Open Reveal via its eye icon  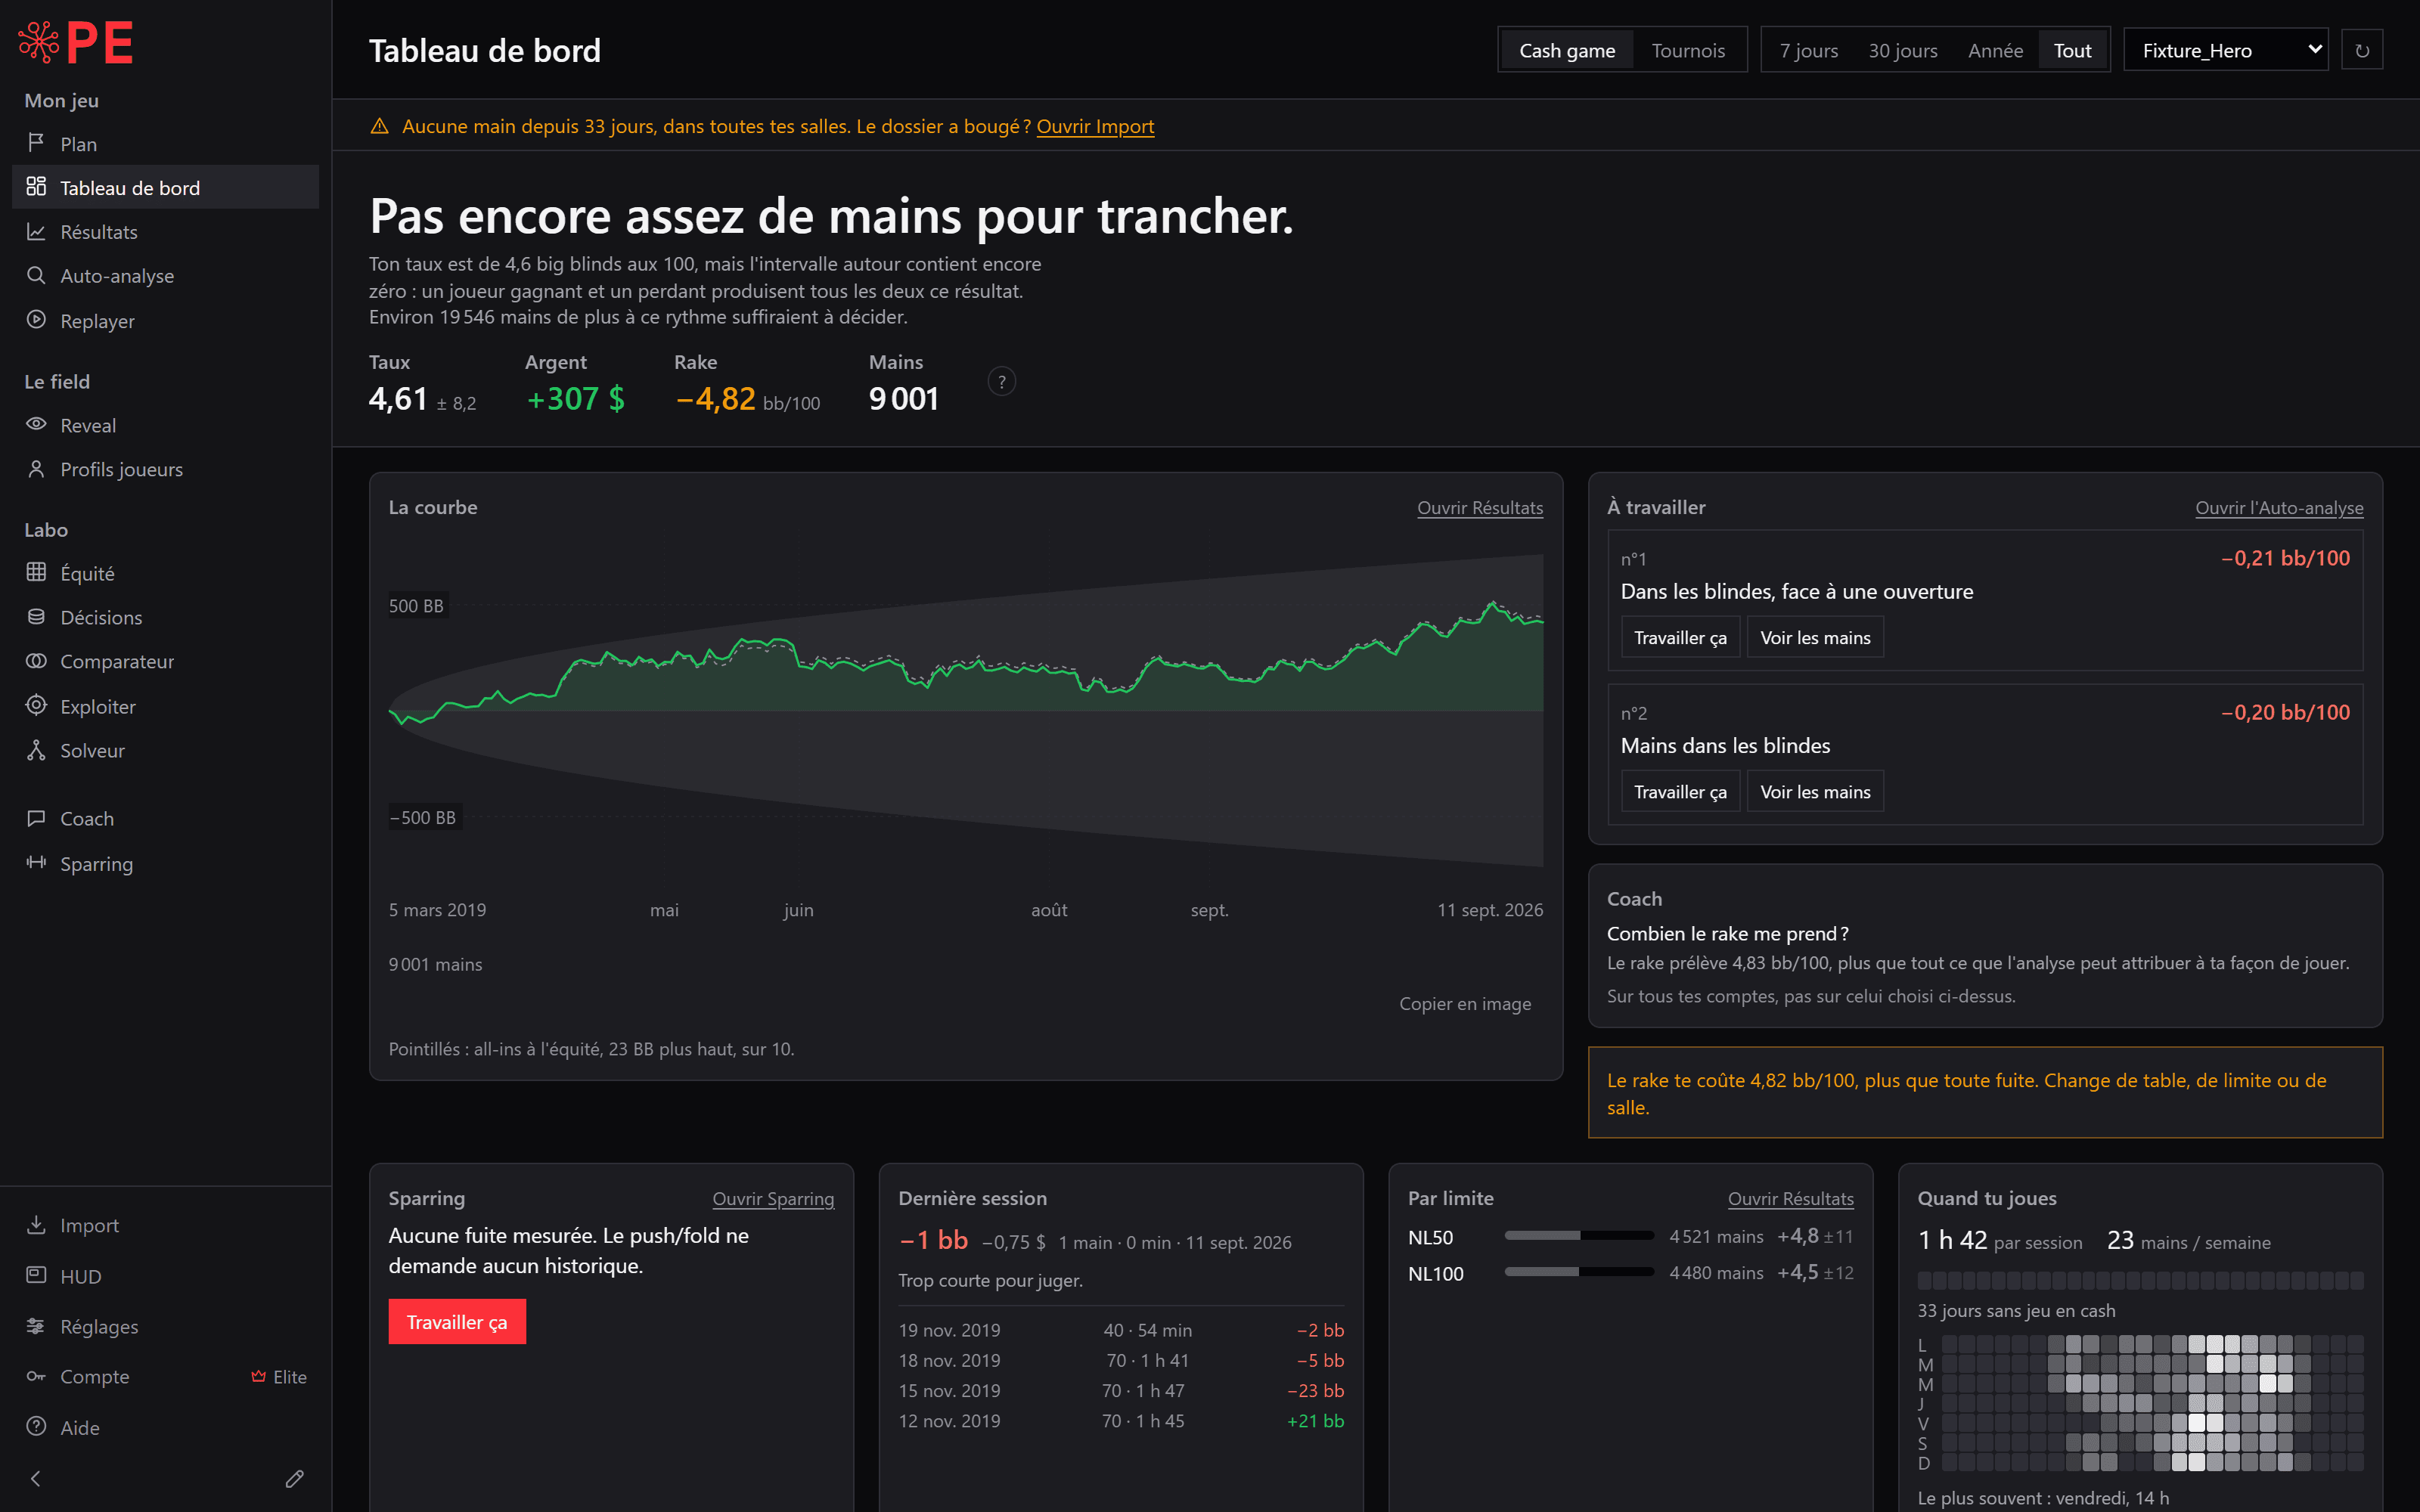(36, 424)
